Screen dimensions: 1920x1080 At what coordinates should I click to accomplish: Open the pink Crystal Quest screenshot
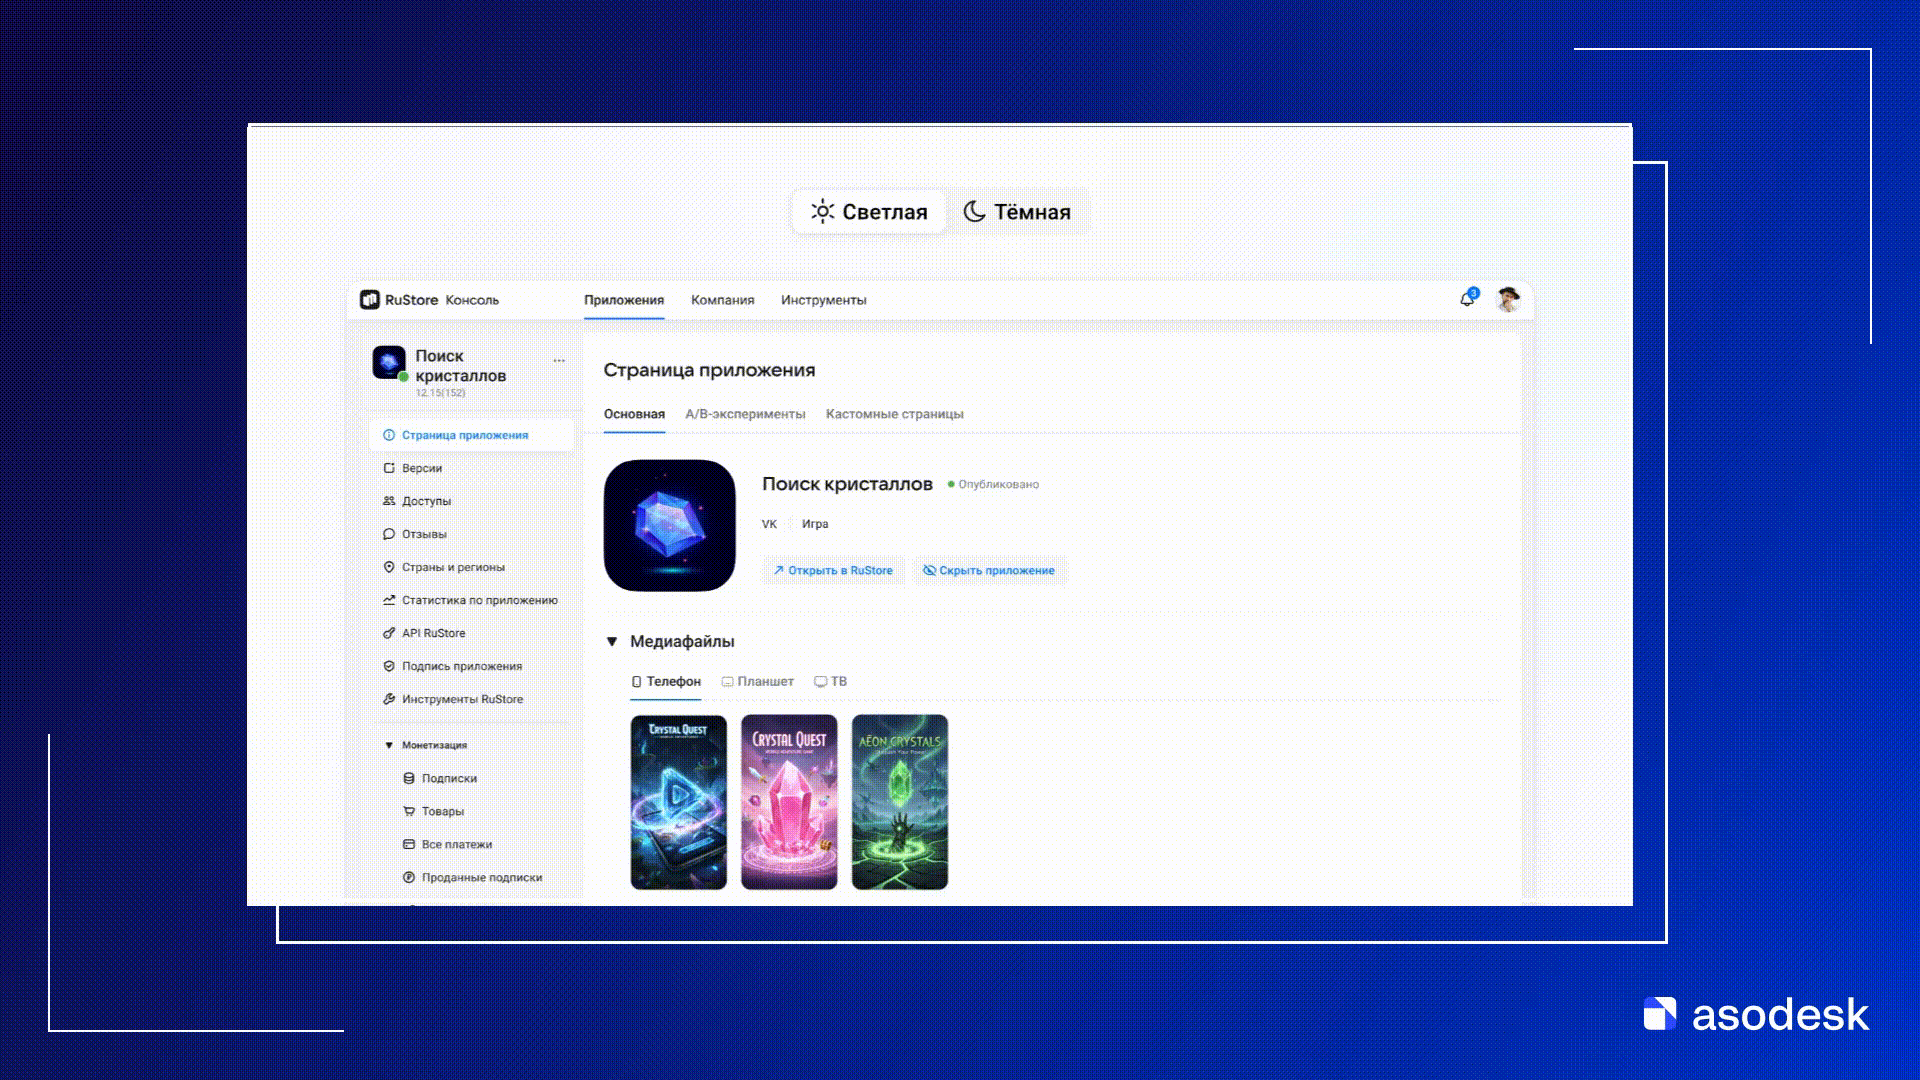click(x=789, y=801)
